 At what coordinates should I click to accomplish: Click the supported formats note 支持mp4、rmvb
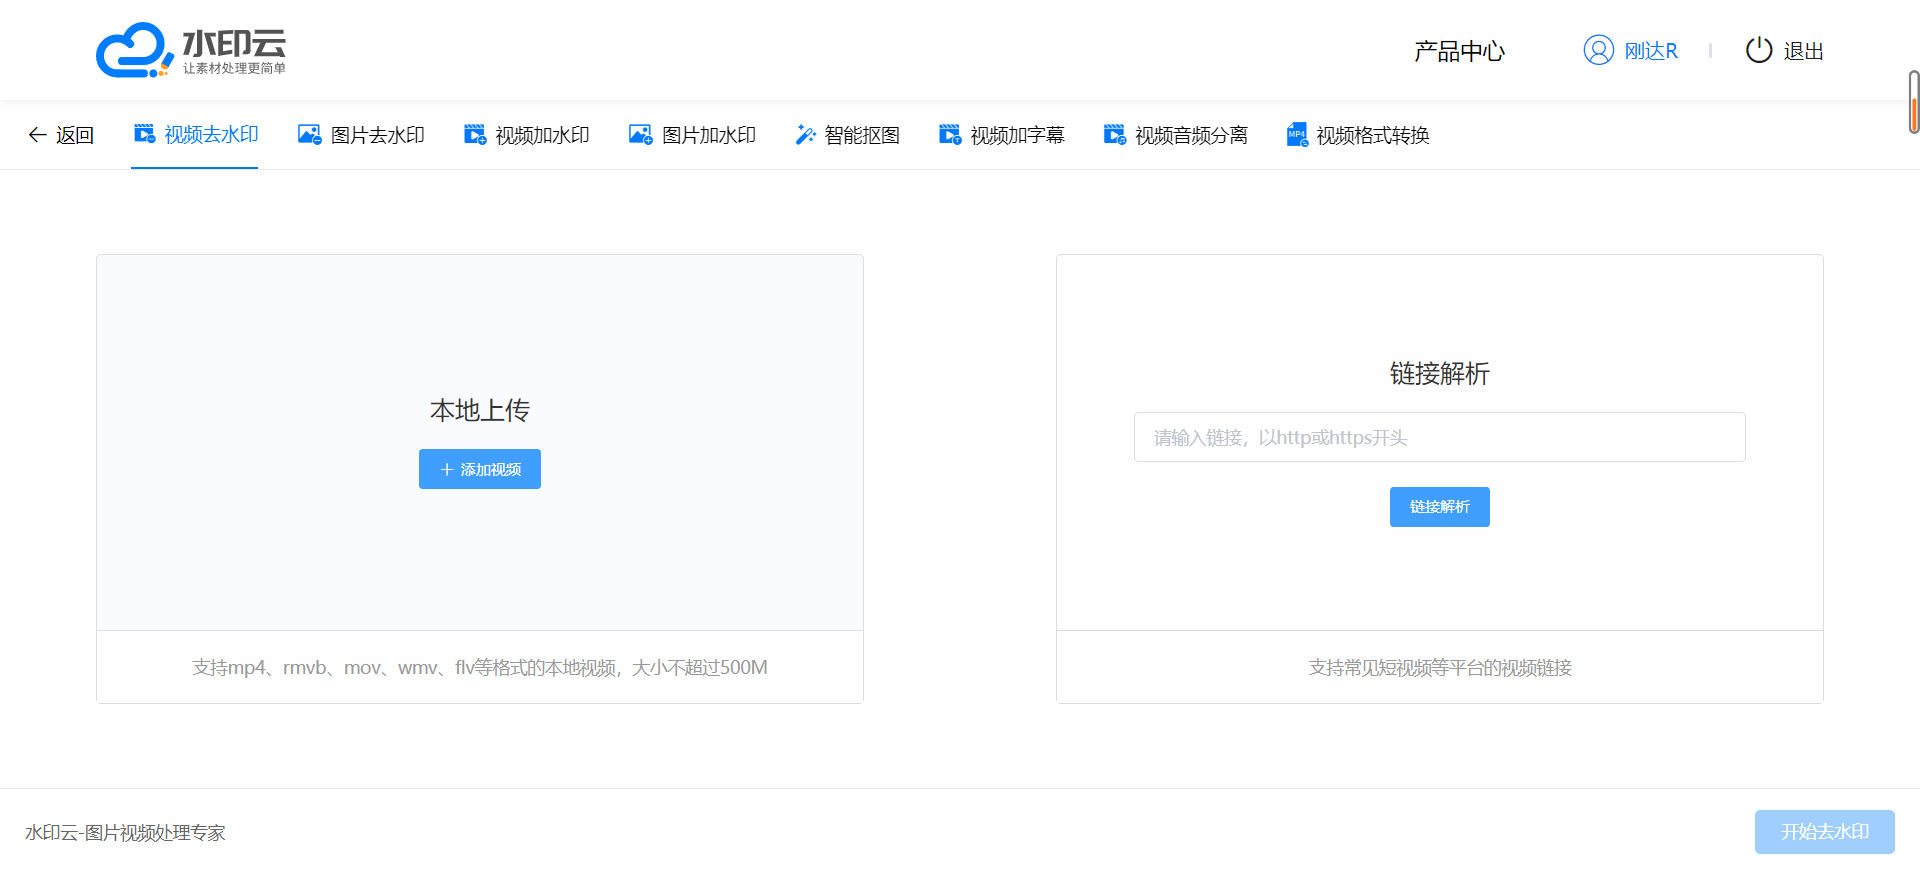[480, 667]
